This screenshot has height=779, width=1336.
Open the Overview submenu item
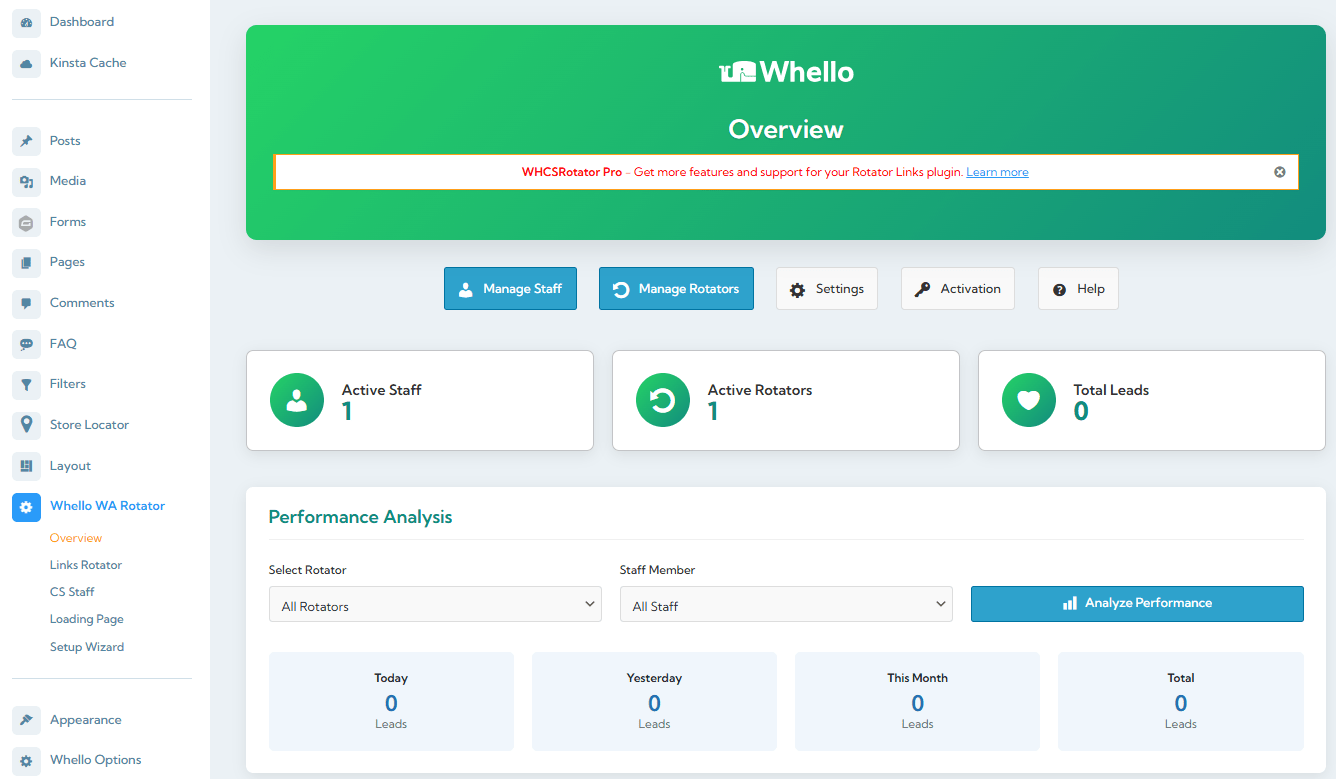pos(76,538)
